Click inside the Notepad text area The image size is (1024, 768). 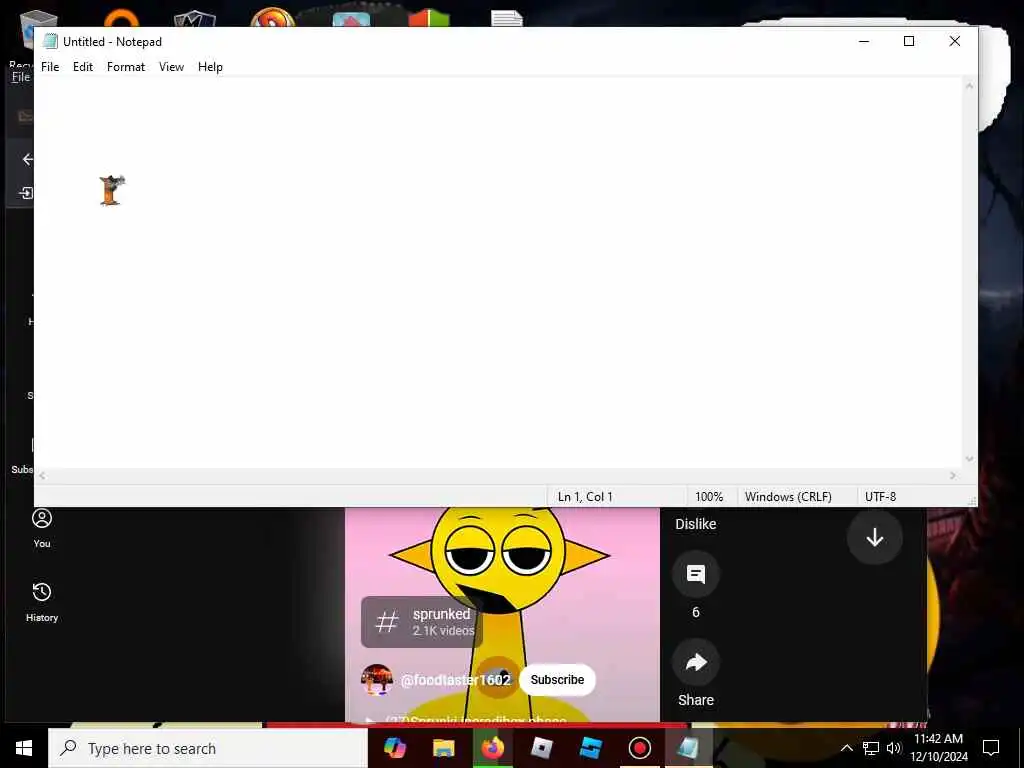coord(498,272)
